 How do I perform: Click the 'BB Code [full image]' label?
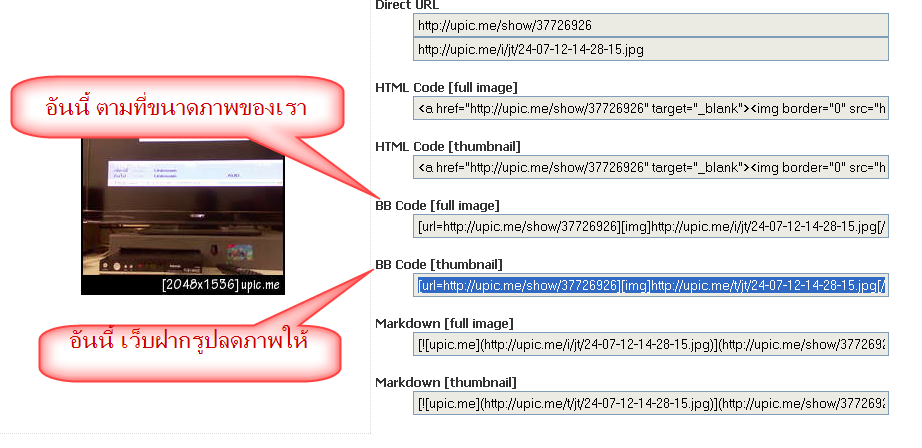click(437, 206)
